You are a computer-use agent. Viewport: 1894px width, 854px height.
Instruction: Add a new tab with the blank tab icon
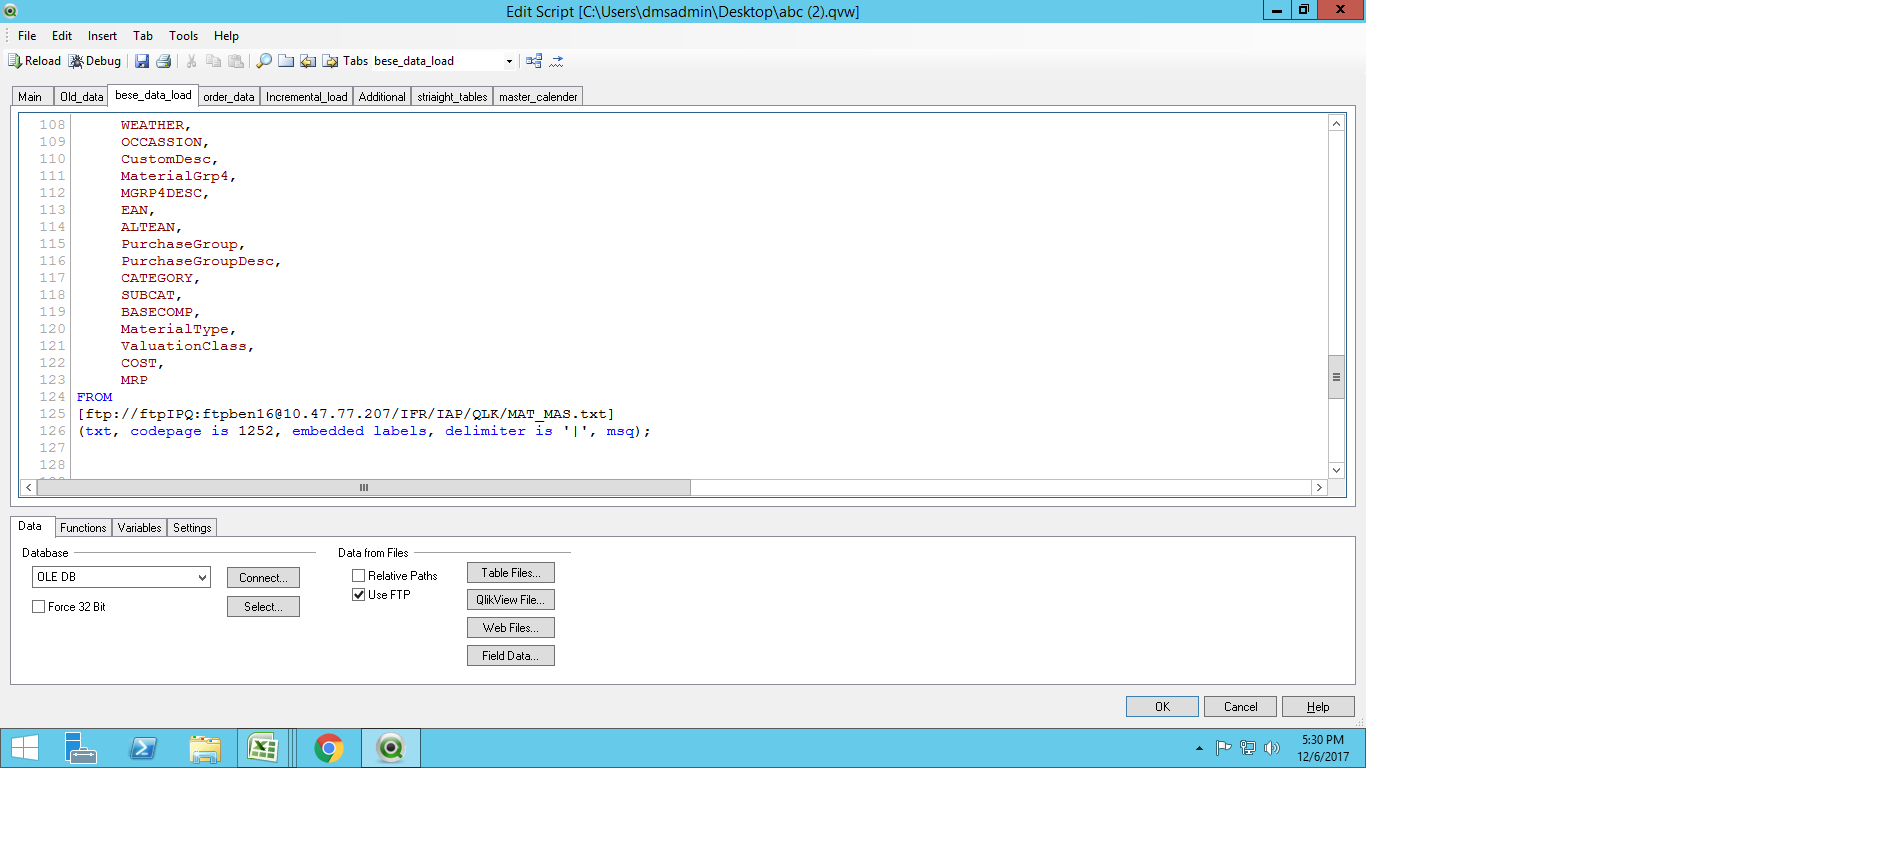pyautogui.click(x=286, y=61)
